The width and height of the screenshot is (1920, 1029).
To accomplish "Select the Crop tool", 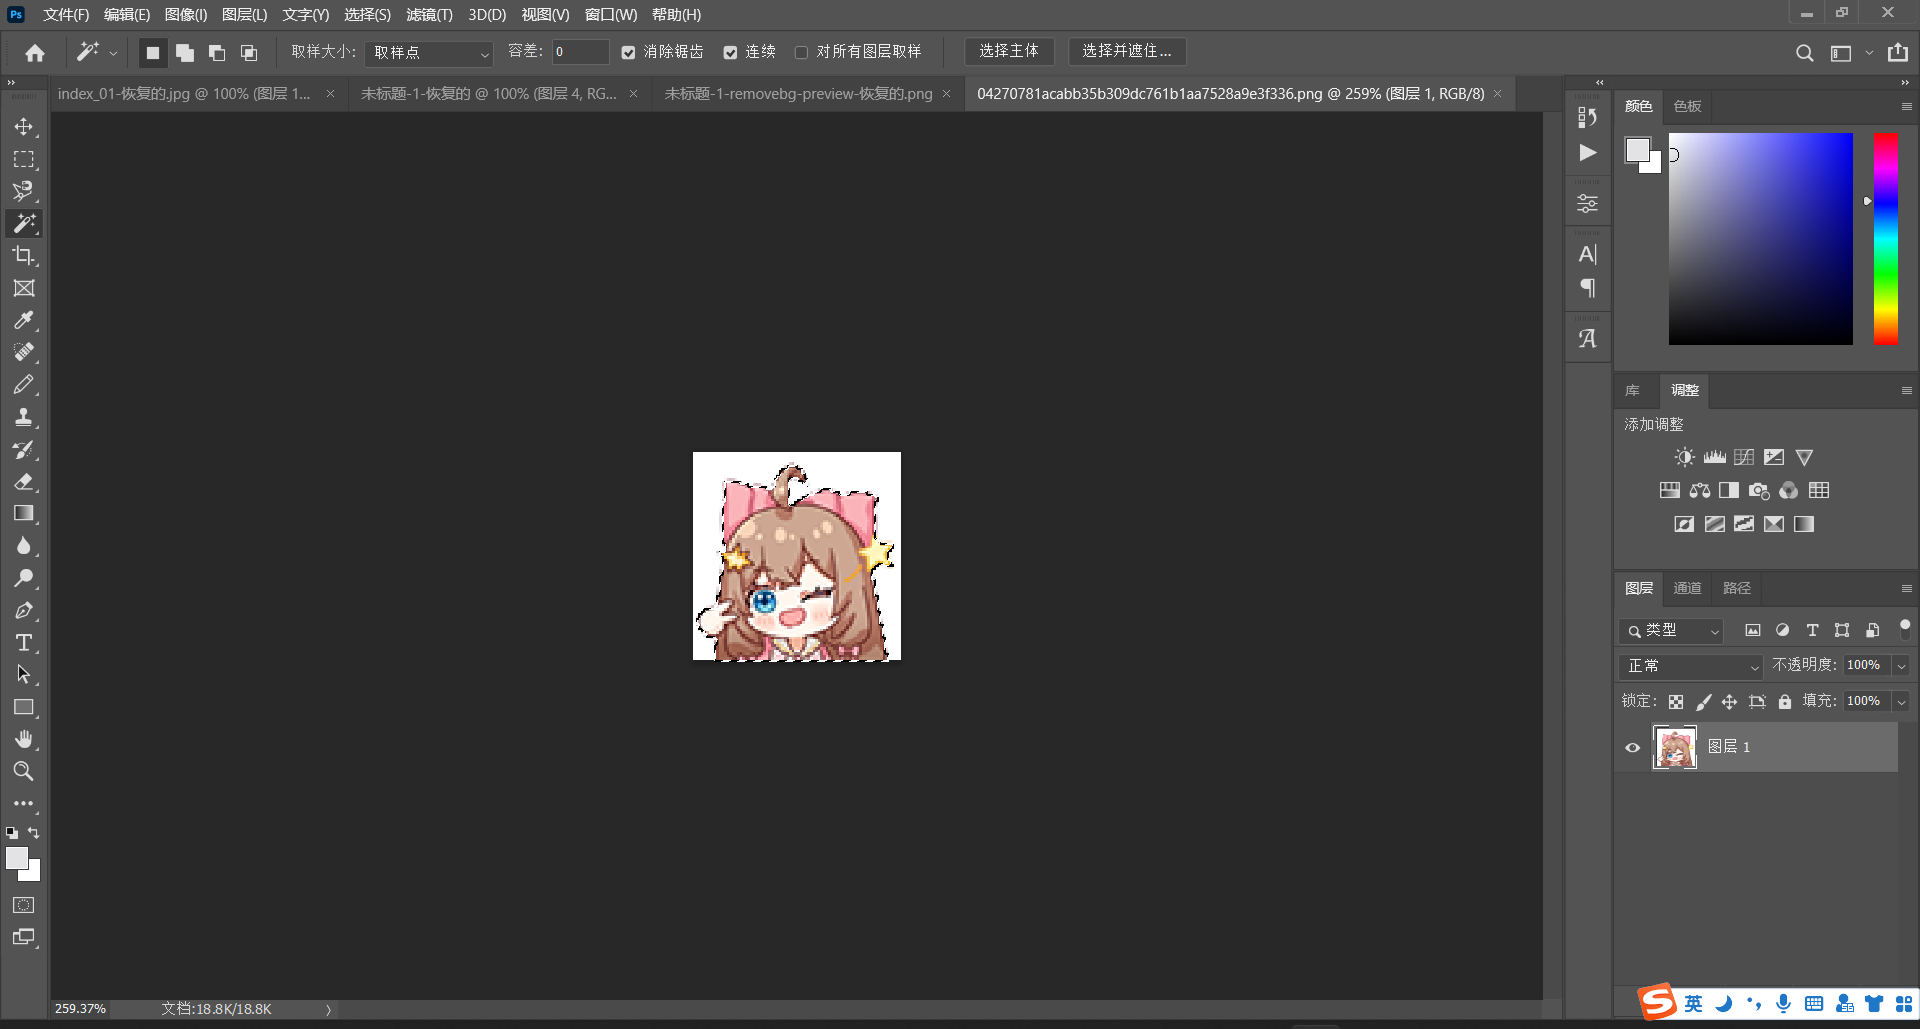I will pos(24,255).
